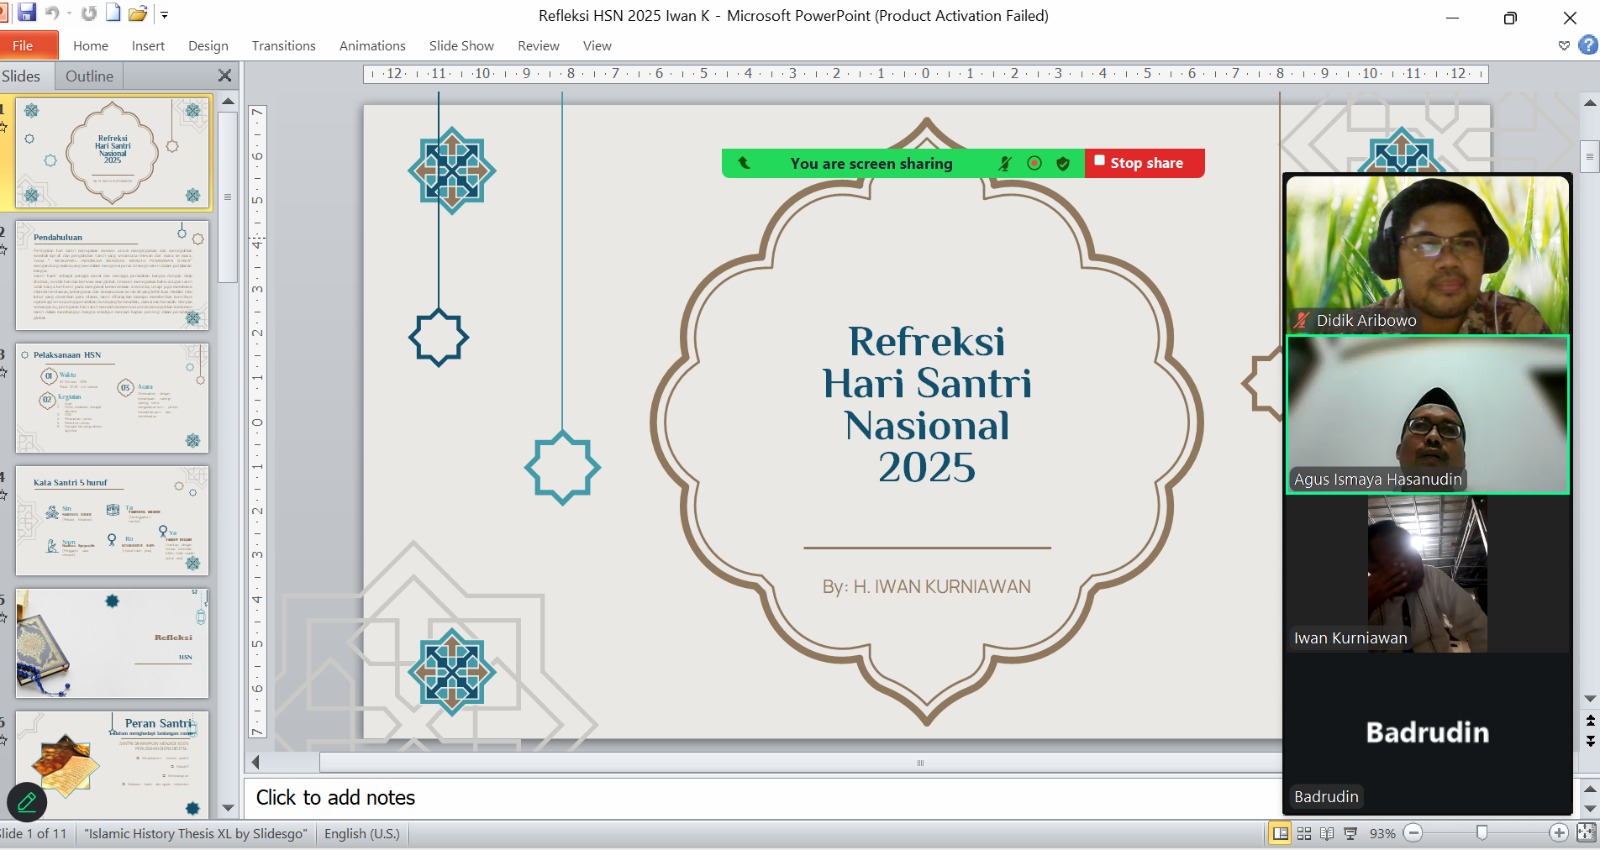Screen dimensions: 1600x850
Task: Select the Peran Santri slide thumbnail
Action: pyautogui.click(x=112, y=764)
